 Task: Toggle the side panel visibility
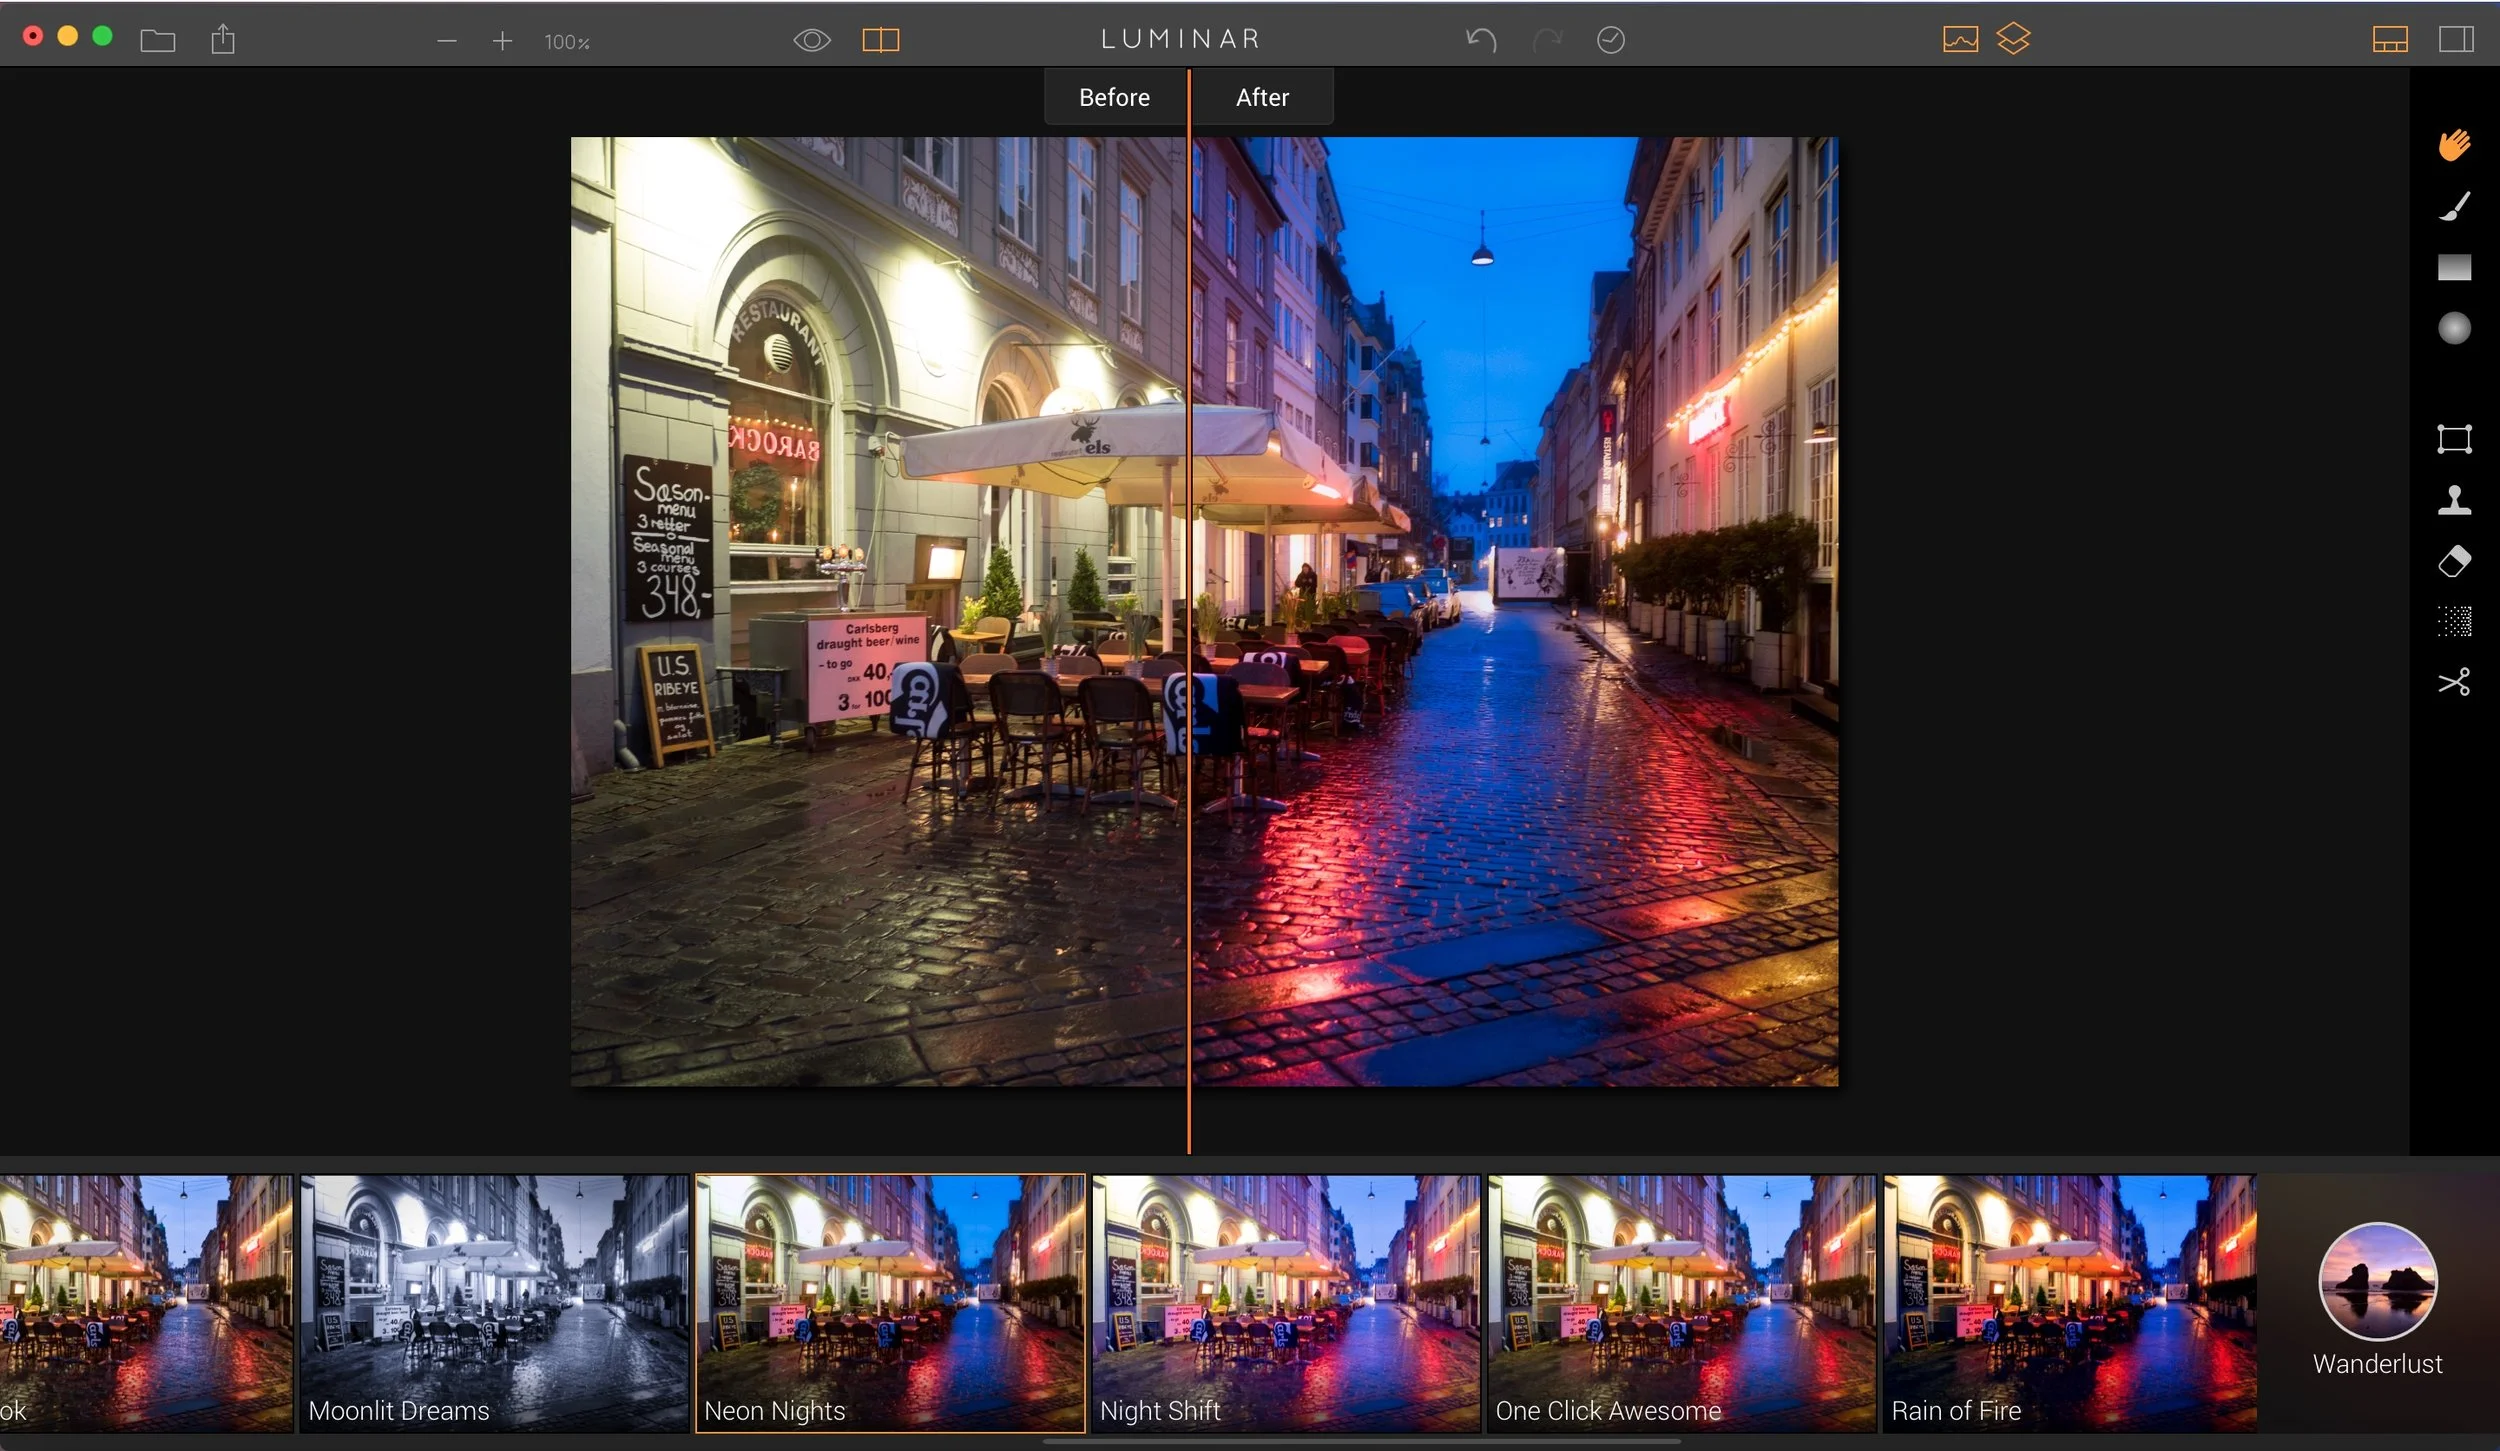[2456, 40]
